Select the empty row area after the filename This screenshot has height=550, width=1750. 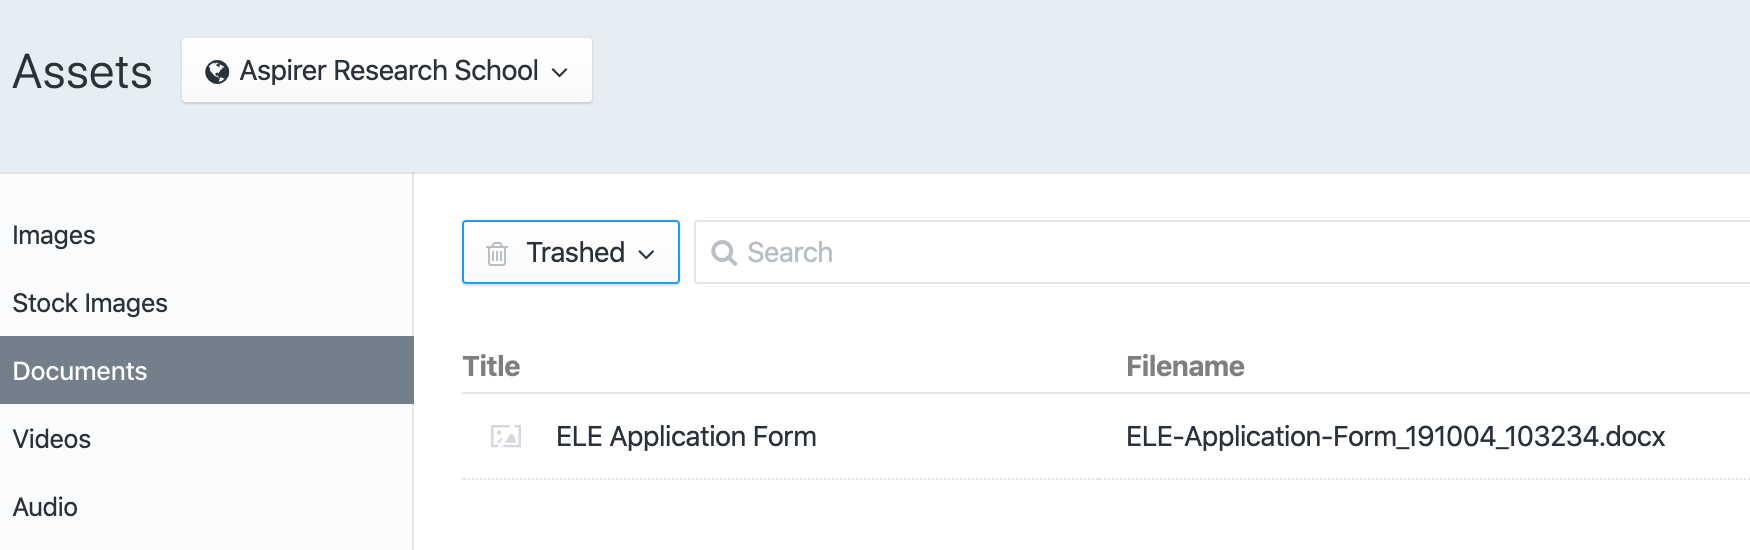click(x=1710, y=436)
